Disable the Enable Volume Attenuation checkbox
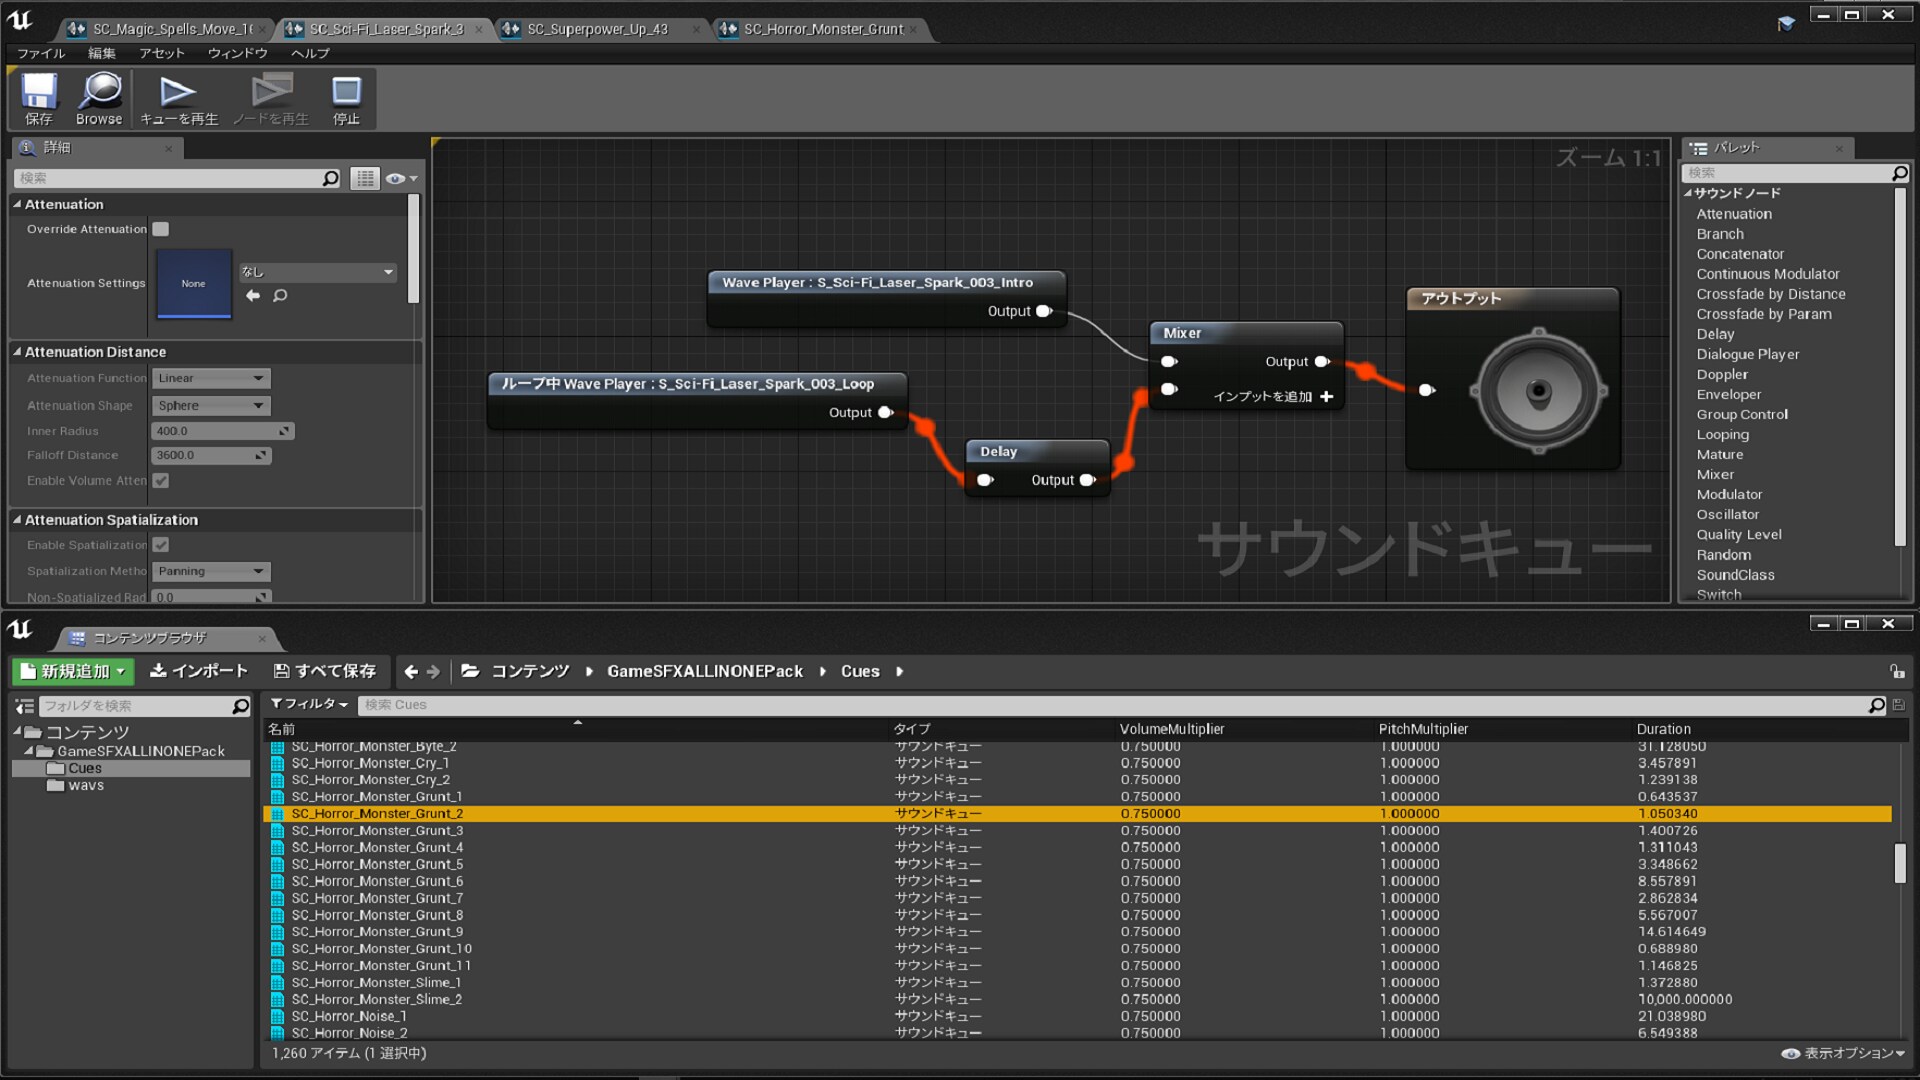Image resolution: width=1920 pixels, height=1080 pixels. click(161, 480)
